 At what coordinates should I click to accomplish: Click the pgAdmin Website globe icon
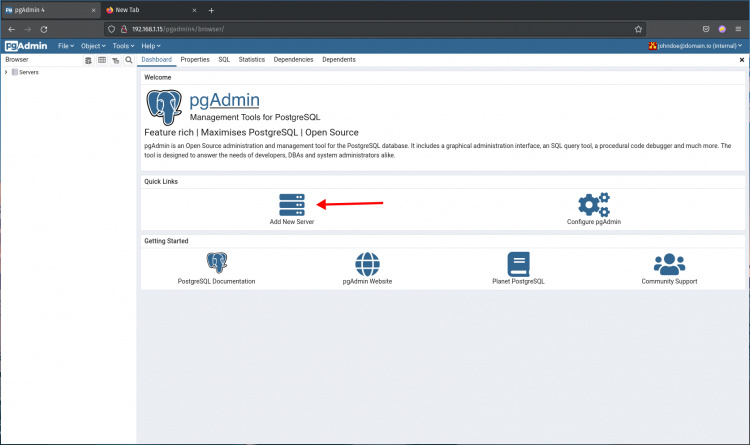point(367,263)
